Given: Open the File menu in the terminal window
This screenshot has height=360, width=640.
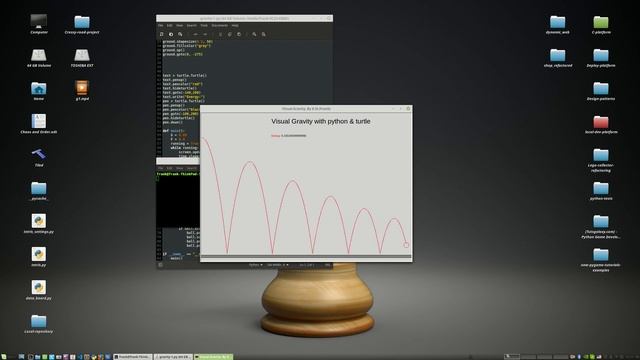Looking at the screenshot, I should 160,168.
